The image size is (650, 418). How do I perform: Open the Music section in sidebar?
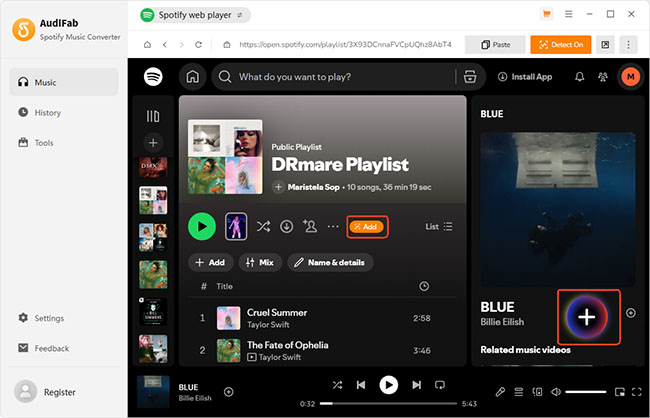pyautogui.click(x=64, y=82)
